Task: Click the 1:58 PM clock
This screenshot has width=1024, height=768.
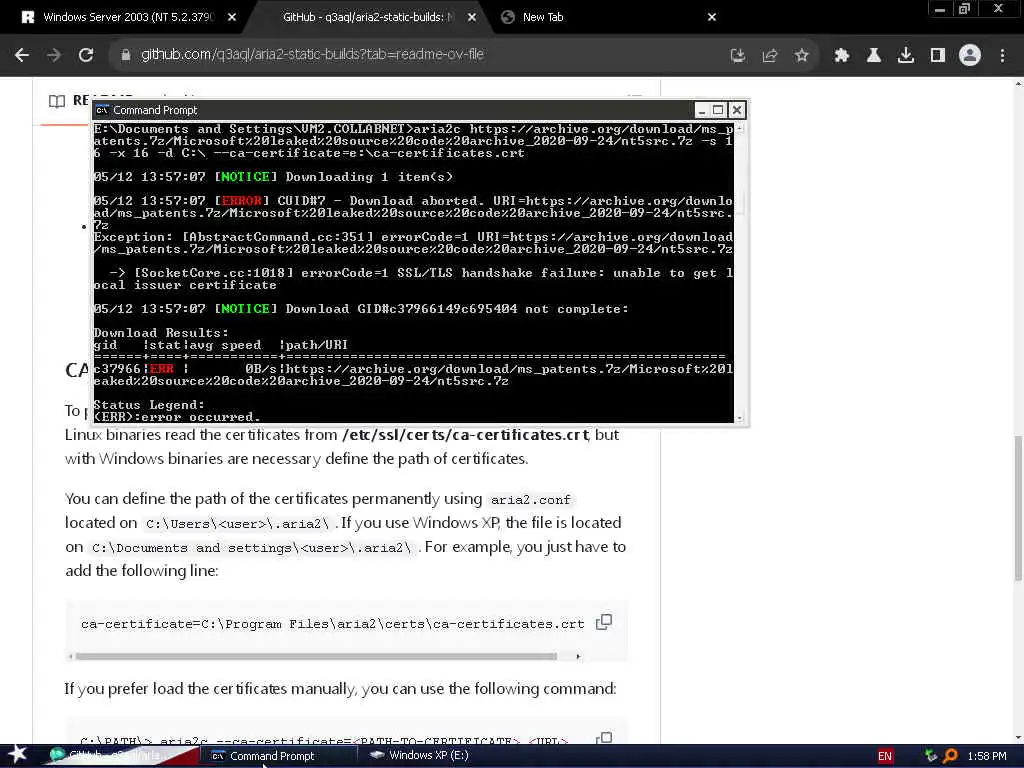Action: pyautogui.click(x=987, y=756)
